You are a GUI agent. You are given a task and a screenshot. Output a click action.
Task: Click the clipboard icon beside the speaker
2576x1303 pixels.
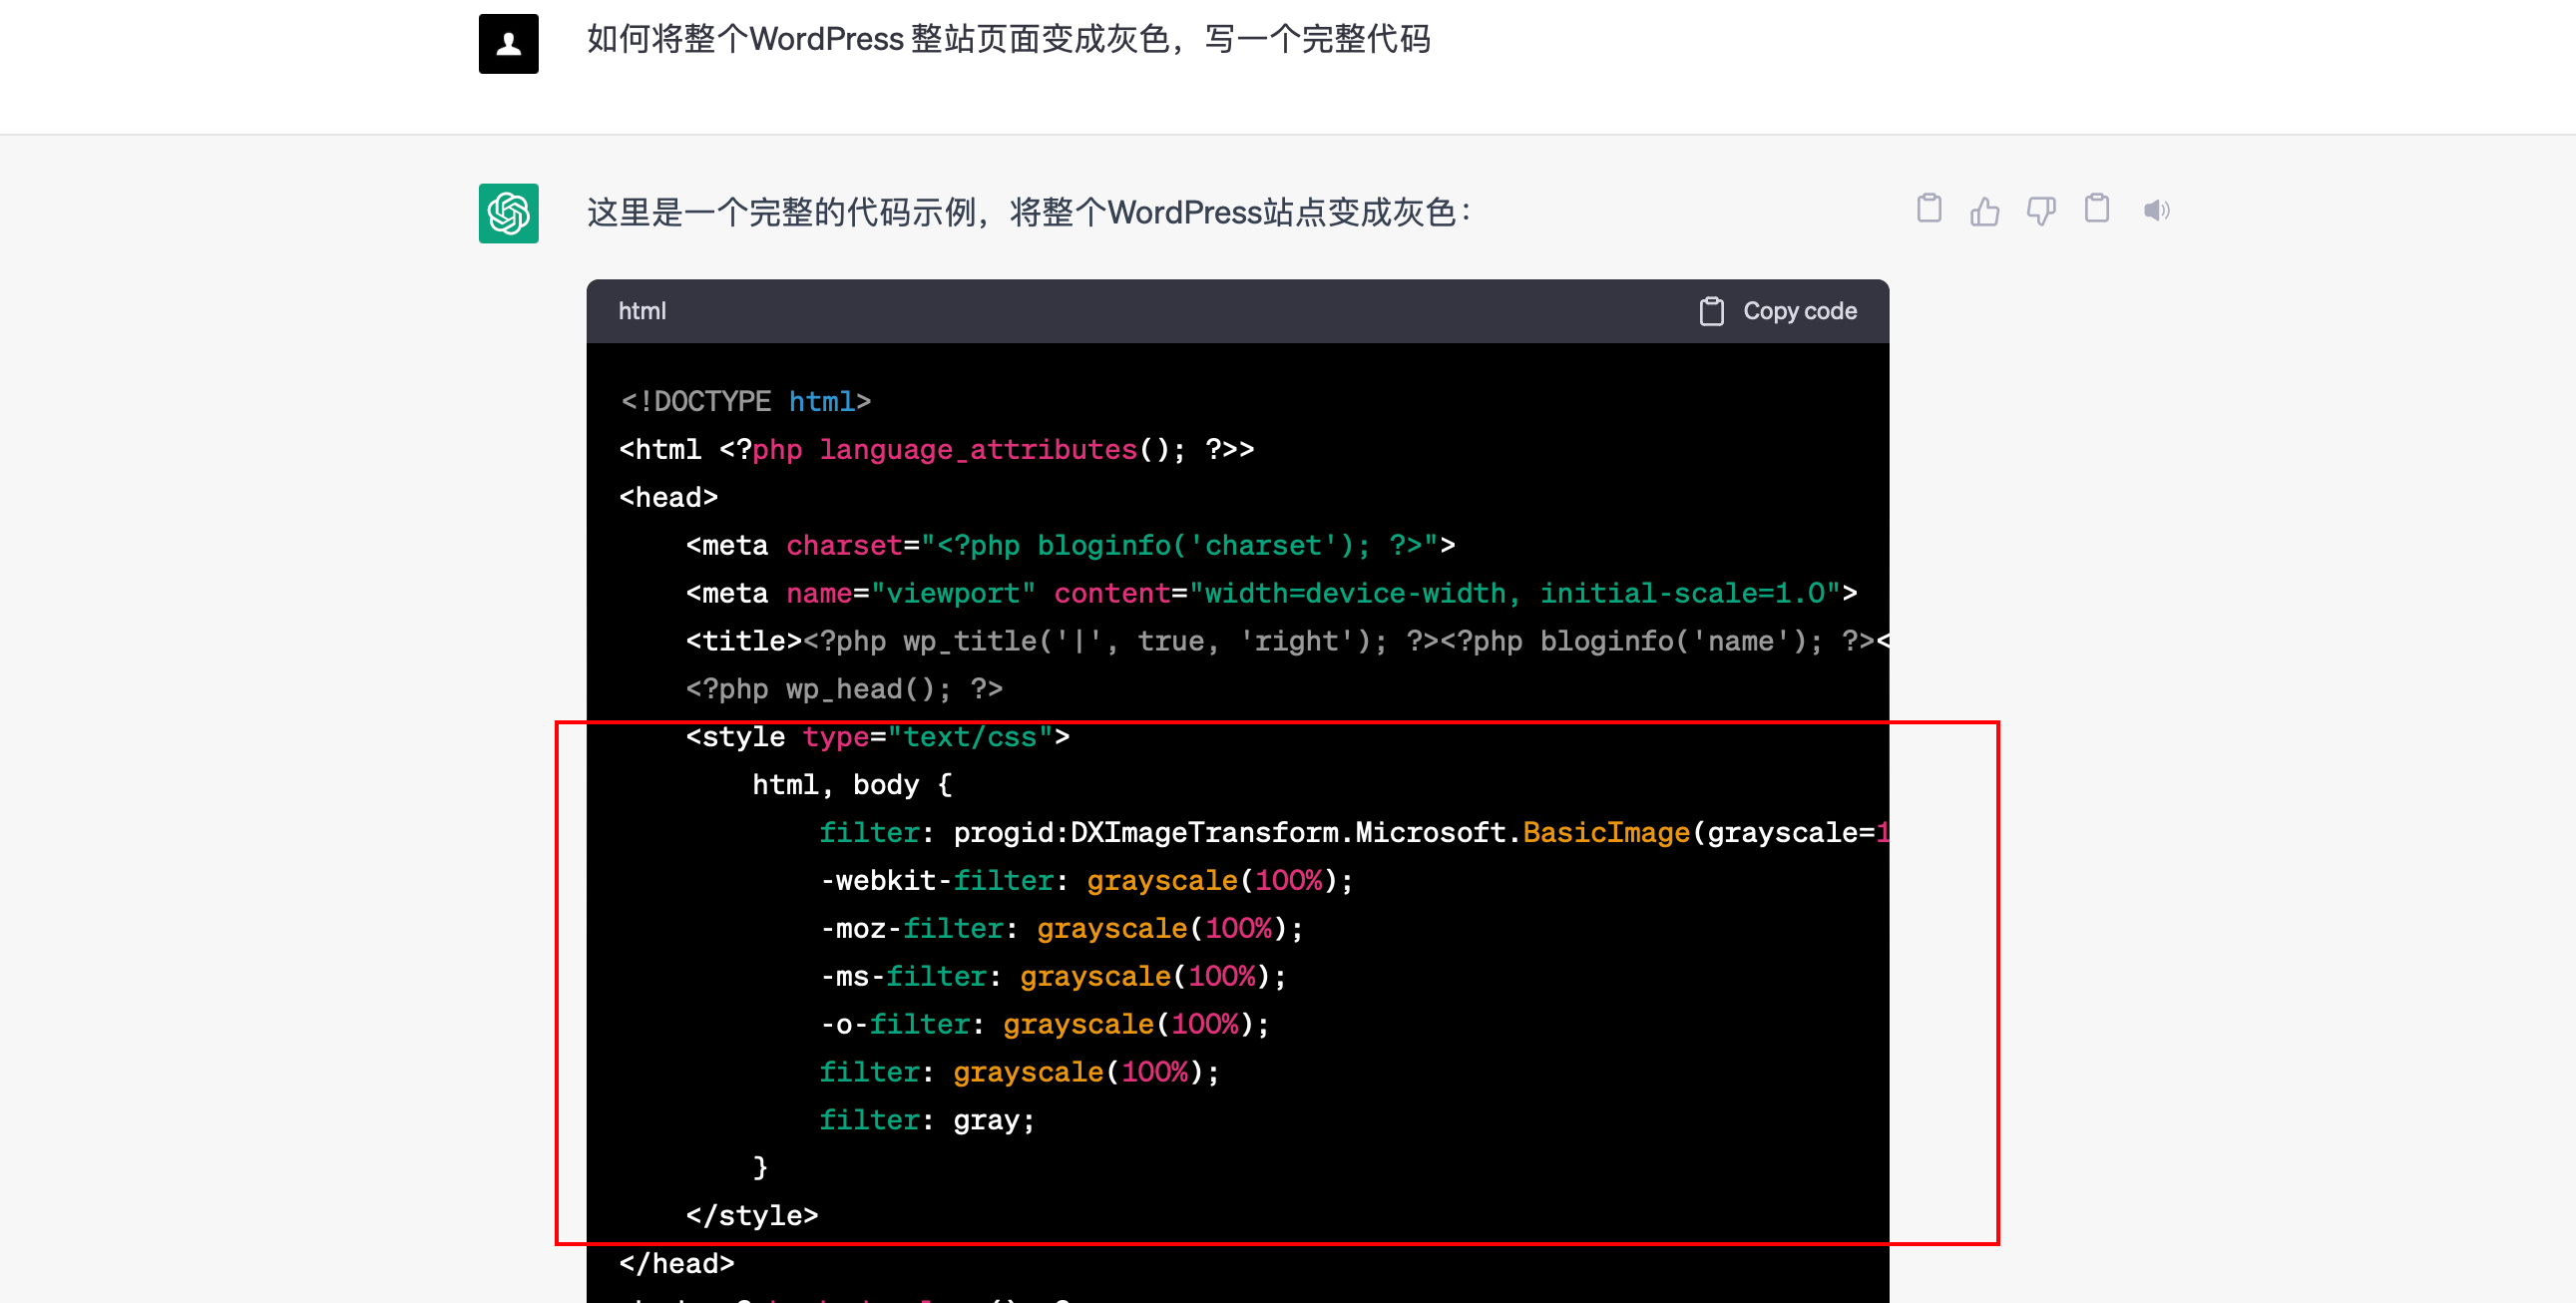click(2097, 209)
